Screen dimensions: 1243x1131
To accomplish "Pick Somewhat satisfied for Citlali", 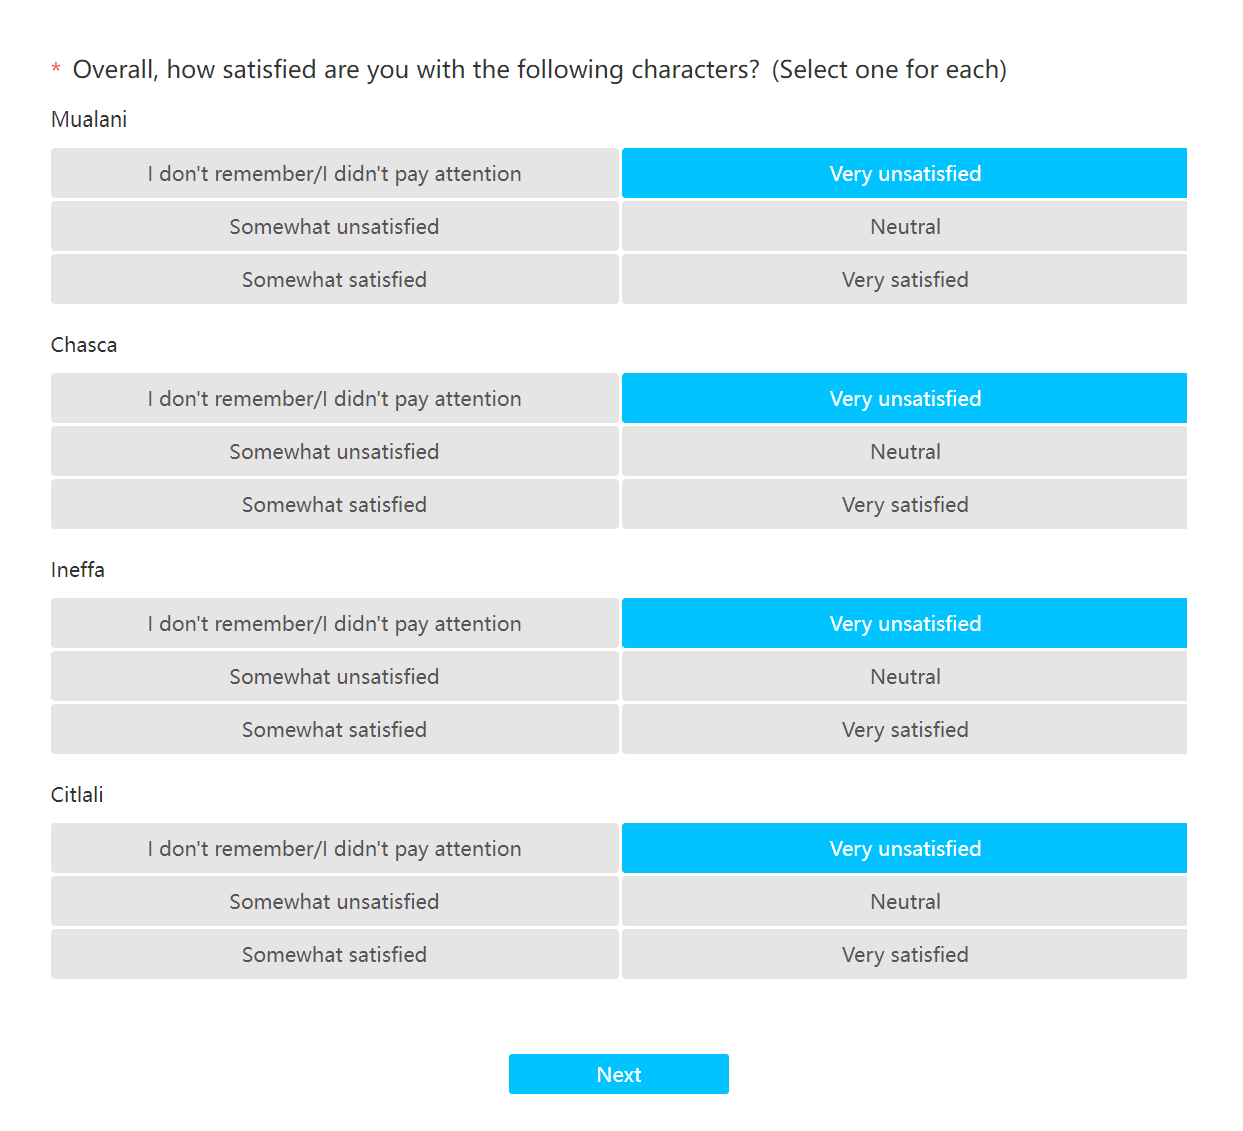I will tap(334, 954).
